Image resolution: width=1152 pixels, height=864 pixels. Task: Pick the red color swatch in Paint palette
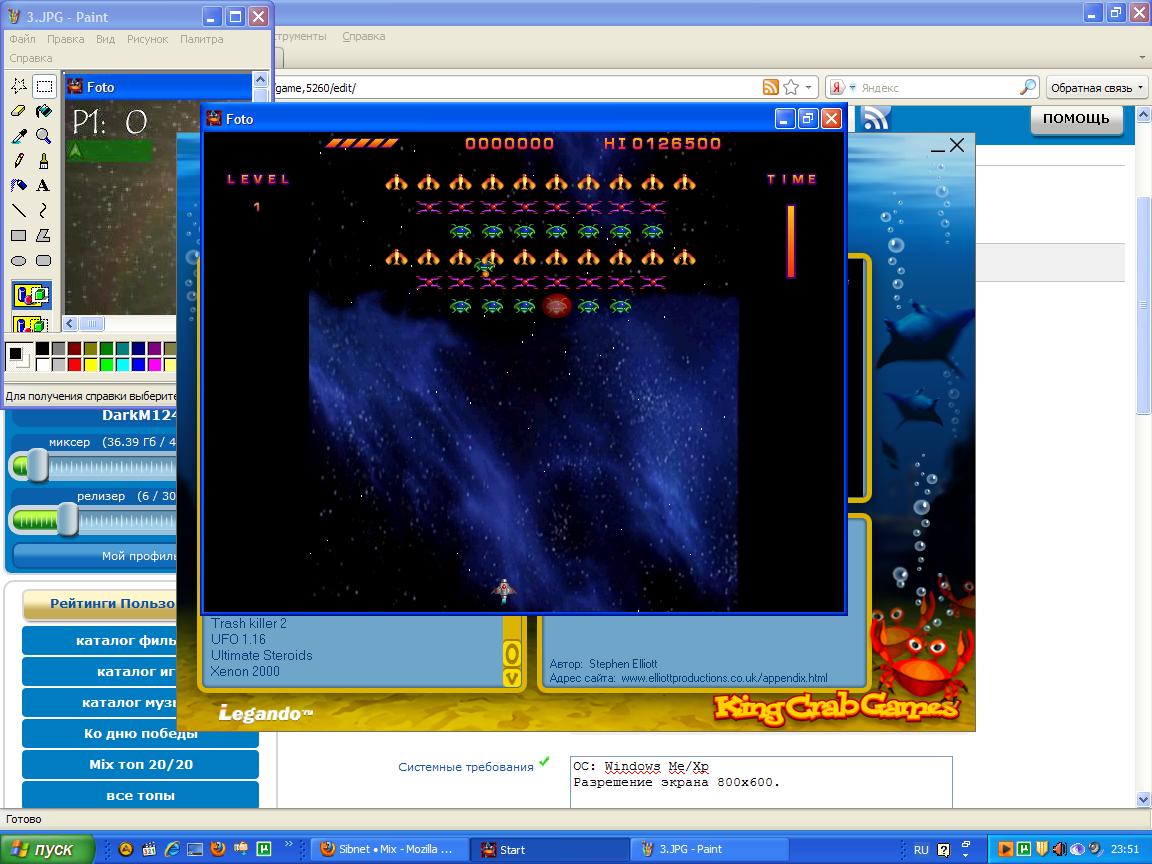(x=74, y=364)
